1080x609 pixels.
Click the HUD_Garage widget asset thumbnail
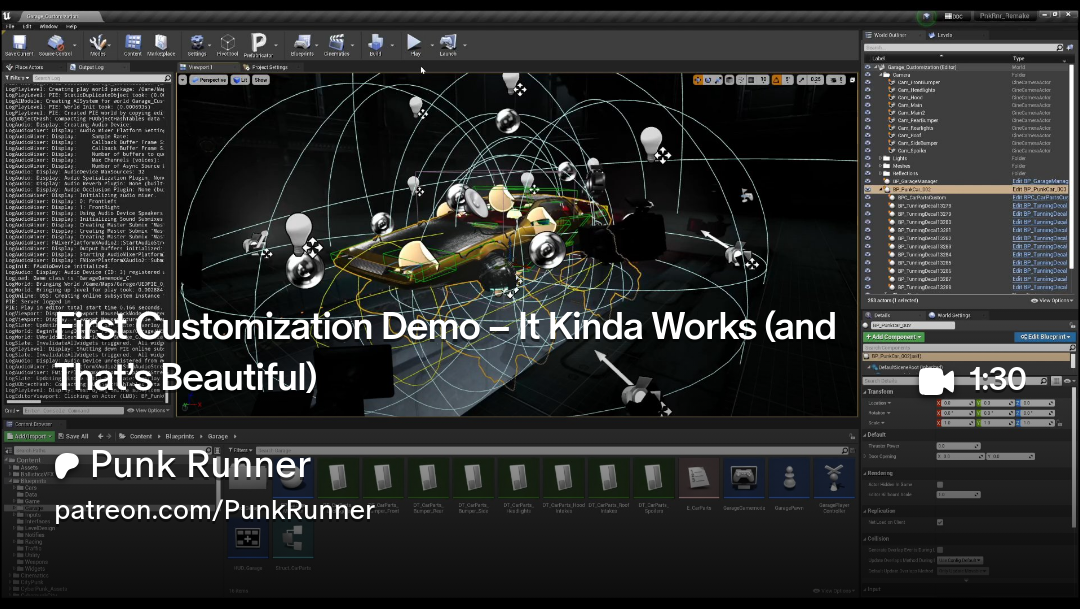click(247, 537)
